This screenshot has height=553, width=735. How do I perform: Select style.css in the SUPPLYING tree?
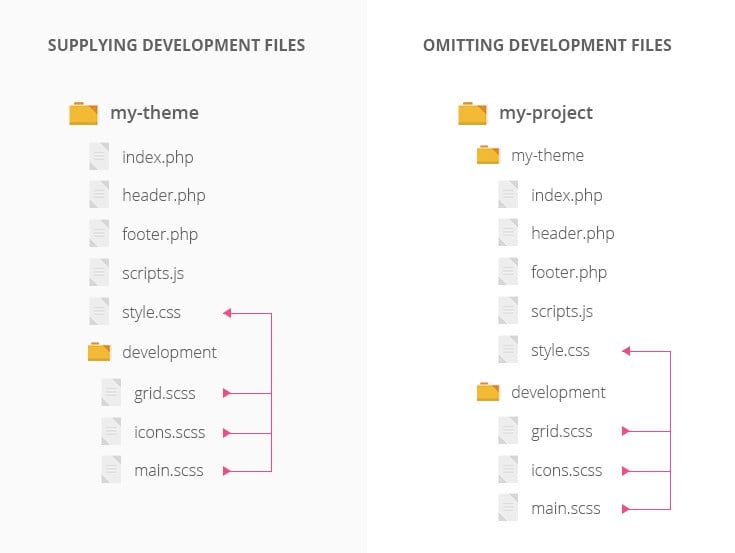click(151, 313)
